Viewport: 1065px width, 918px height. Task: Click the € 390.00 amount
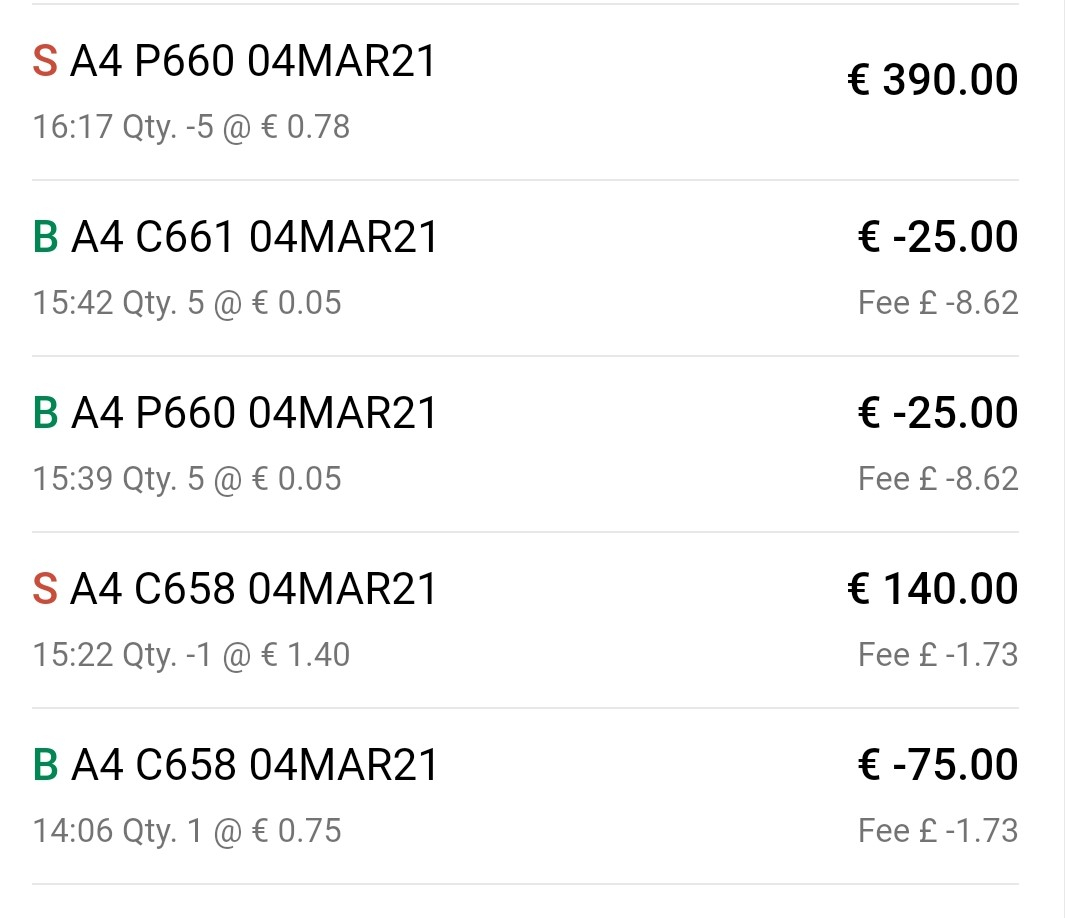pos(932,80)
